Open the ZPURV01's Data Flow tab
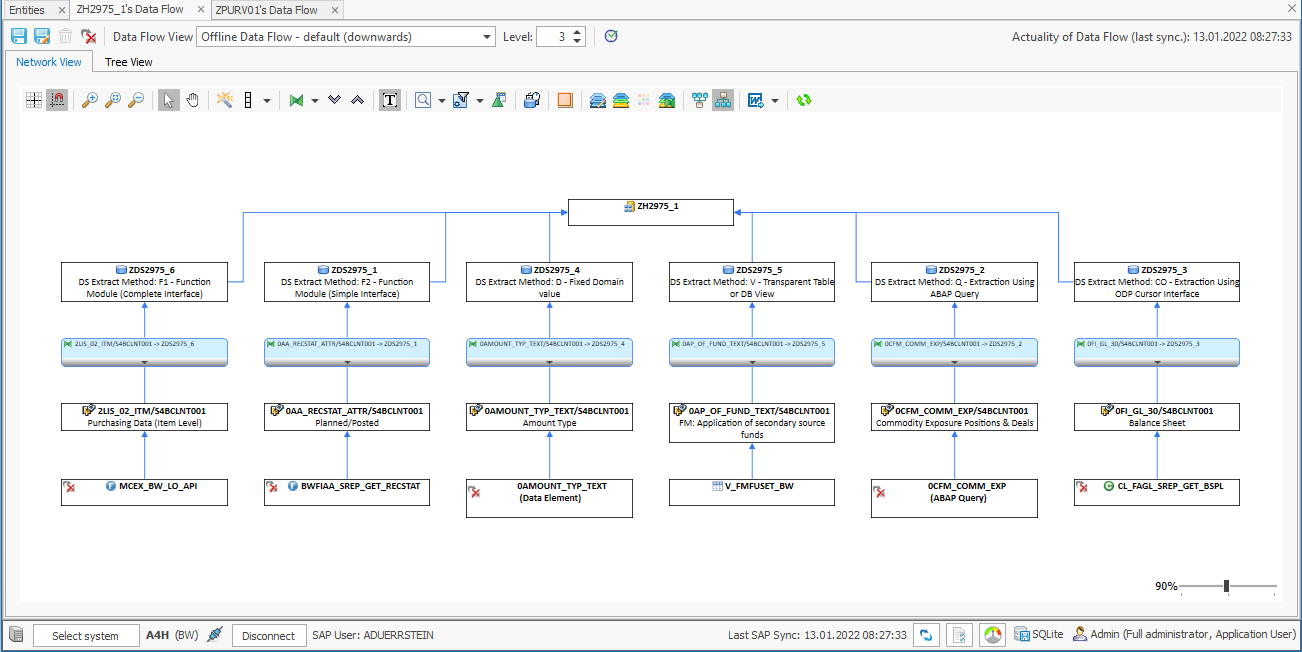 [x=265, y=11]
